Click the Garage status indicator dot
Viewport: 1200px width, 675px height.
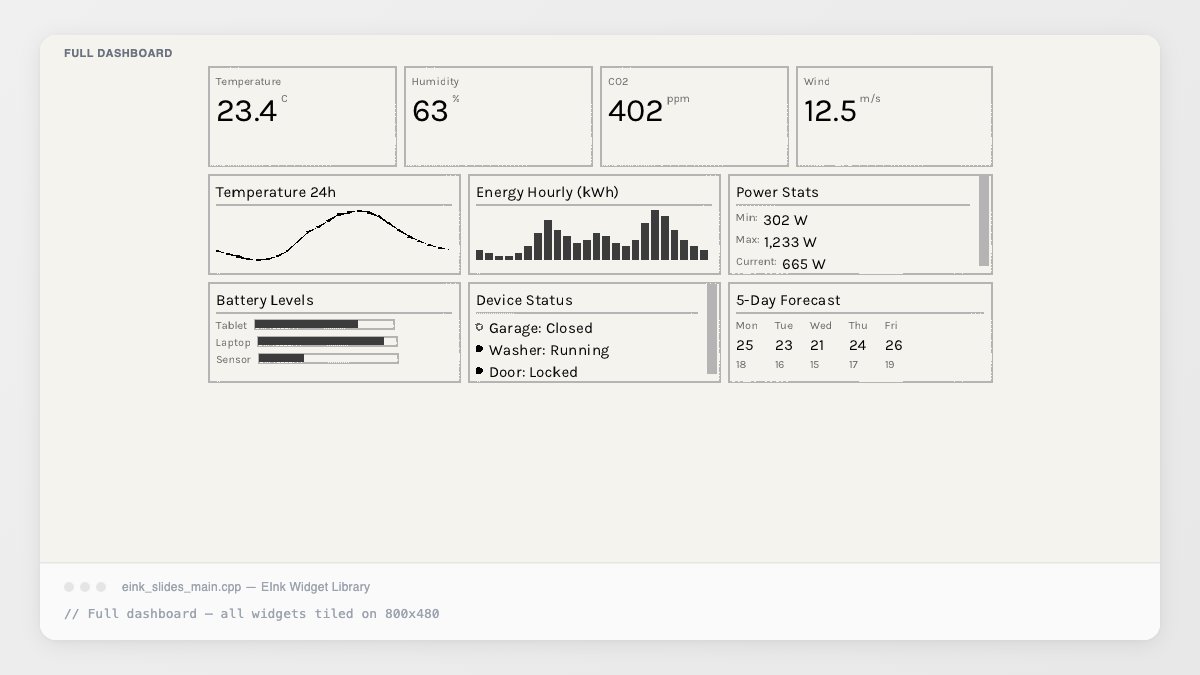tap(479, 327)
